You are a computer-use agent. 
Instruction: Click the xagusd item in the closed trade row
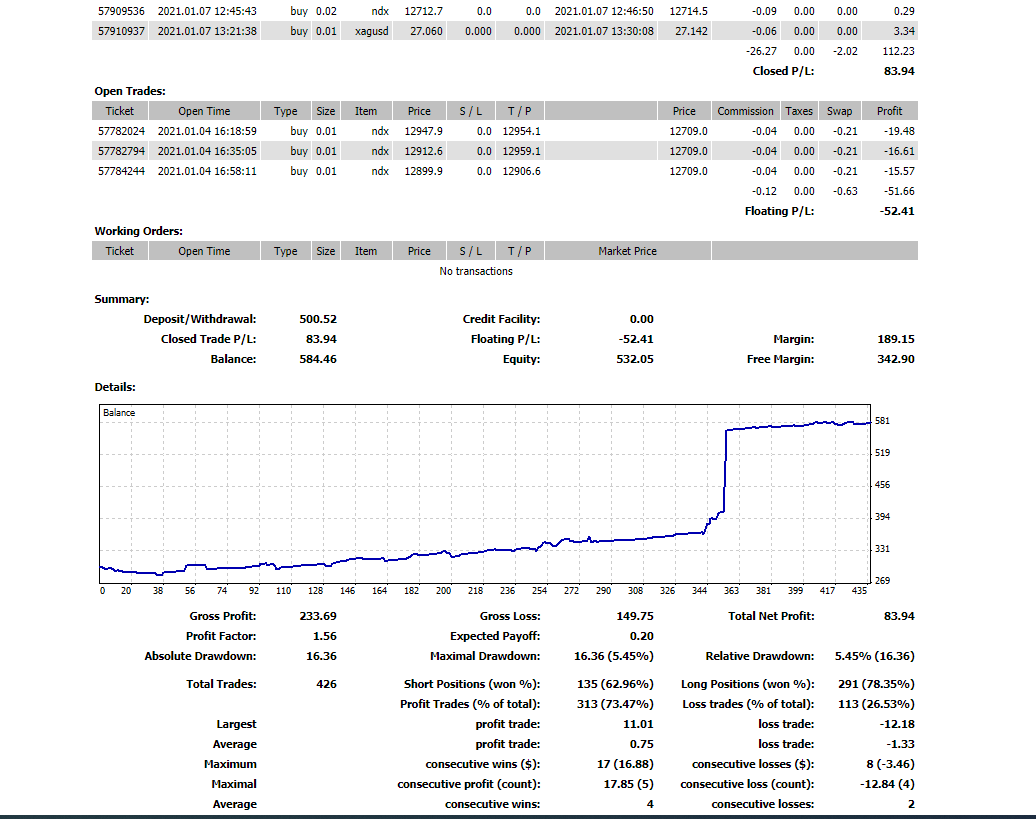coord(371,31)
